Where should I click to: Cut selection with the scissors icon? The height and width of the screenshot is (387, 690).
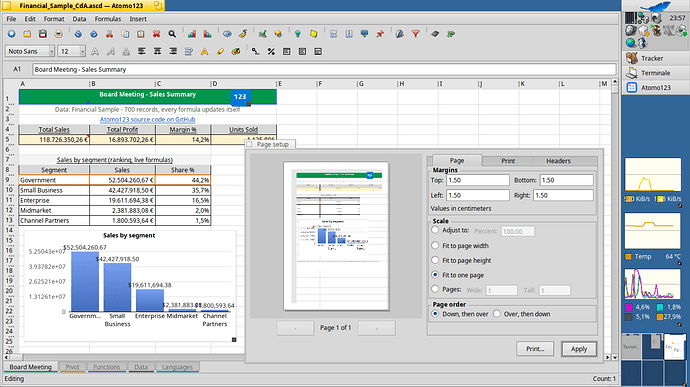(110, 34)
